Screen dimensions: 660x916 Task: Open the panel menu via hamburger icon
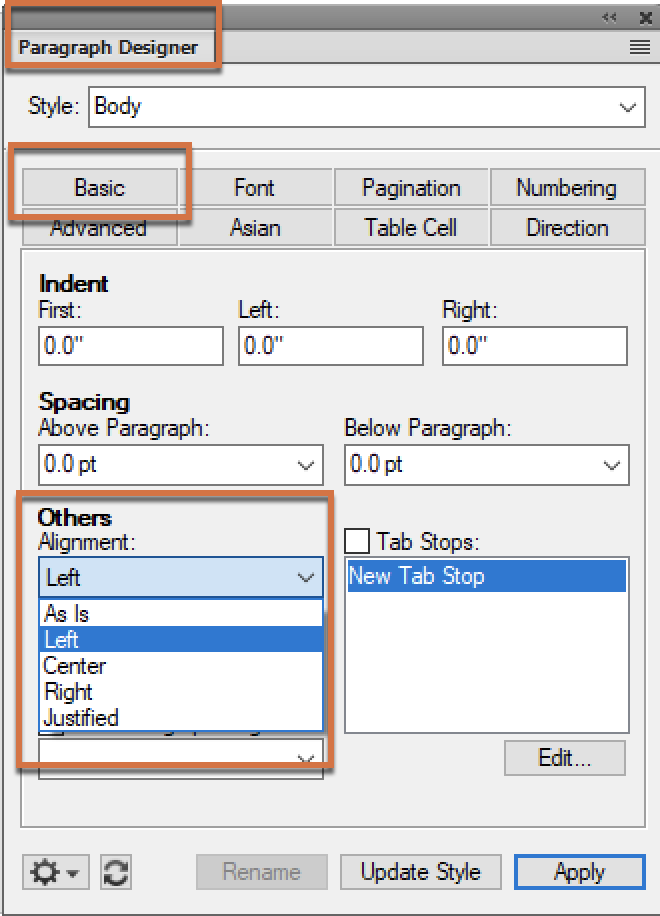pos(640,46)
